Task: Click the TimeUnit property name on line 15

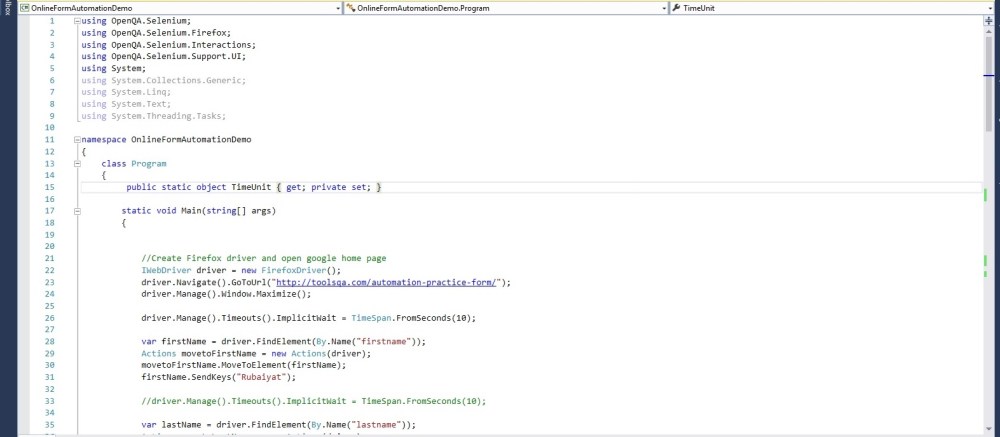Action: pos(251,188)
